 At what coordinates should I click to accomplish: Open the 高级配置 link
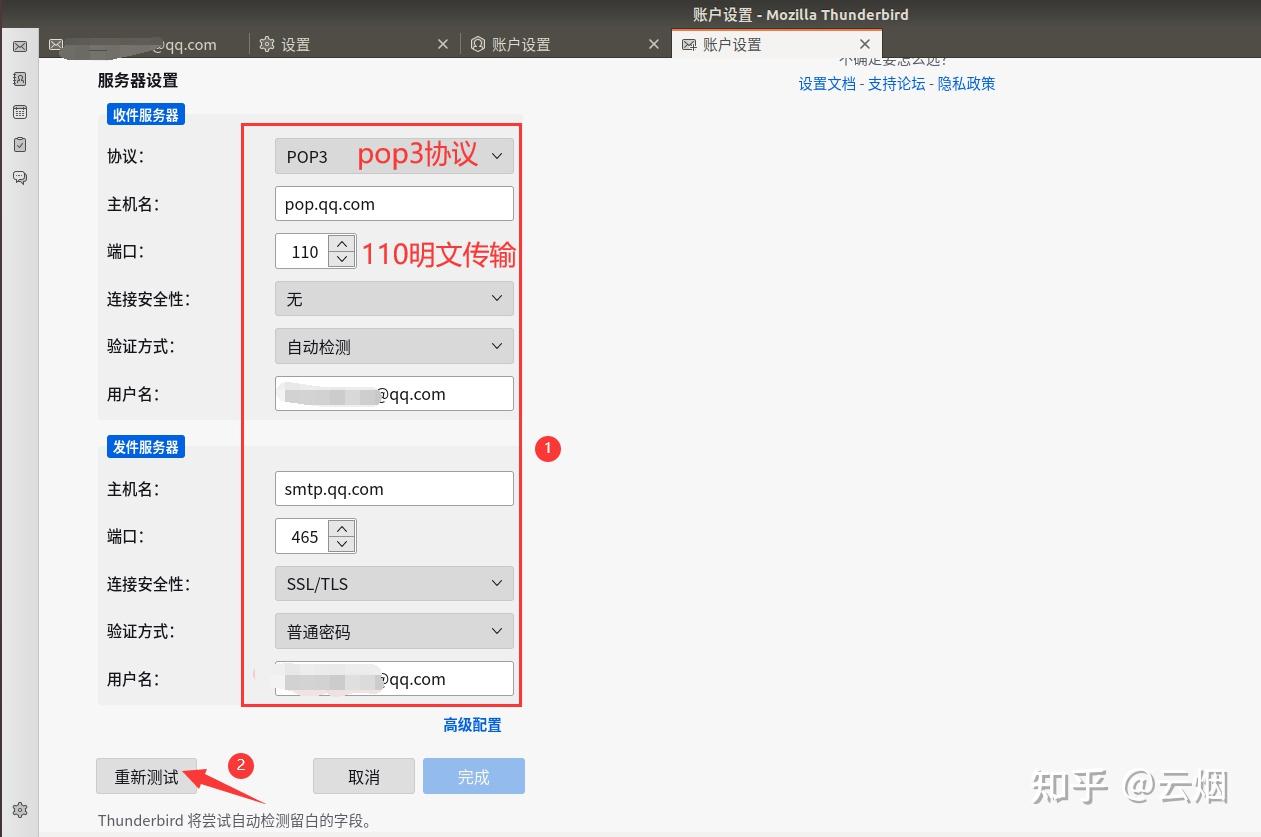point(472,724)
